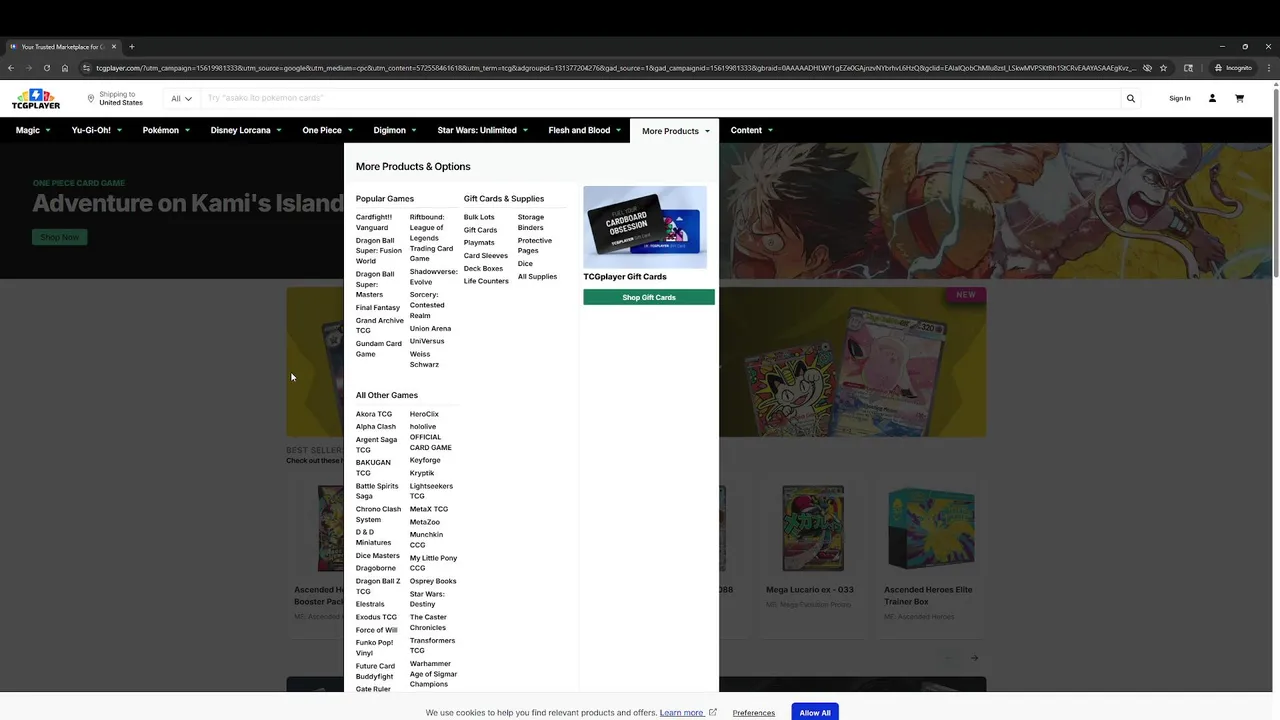Open Life Counters link

click(x=486, y=281)
